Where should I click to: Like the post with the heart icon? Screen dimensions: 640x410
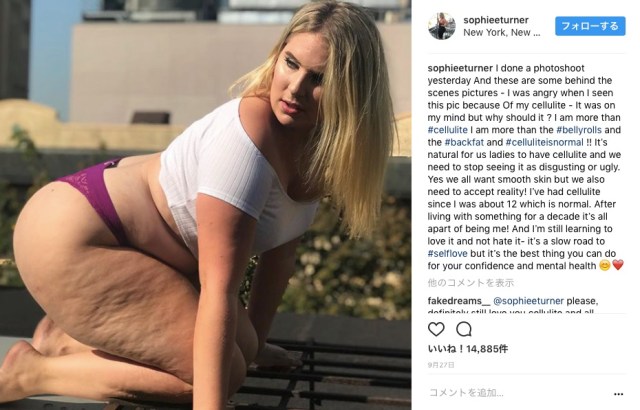point(436,329)
